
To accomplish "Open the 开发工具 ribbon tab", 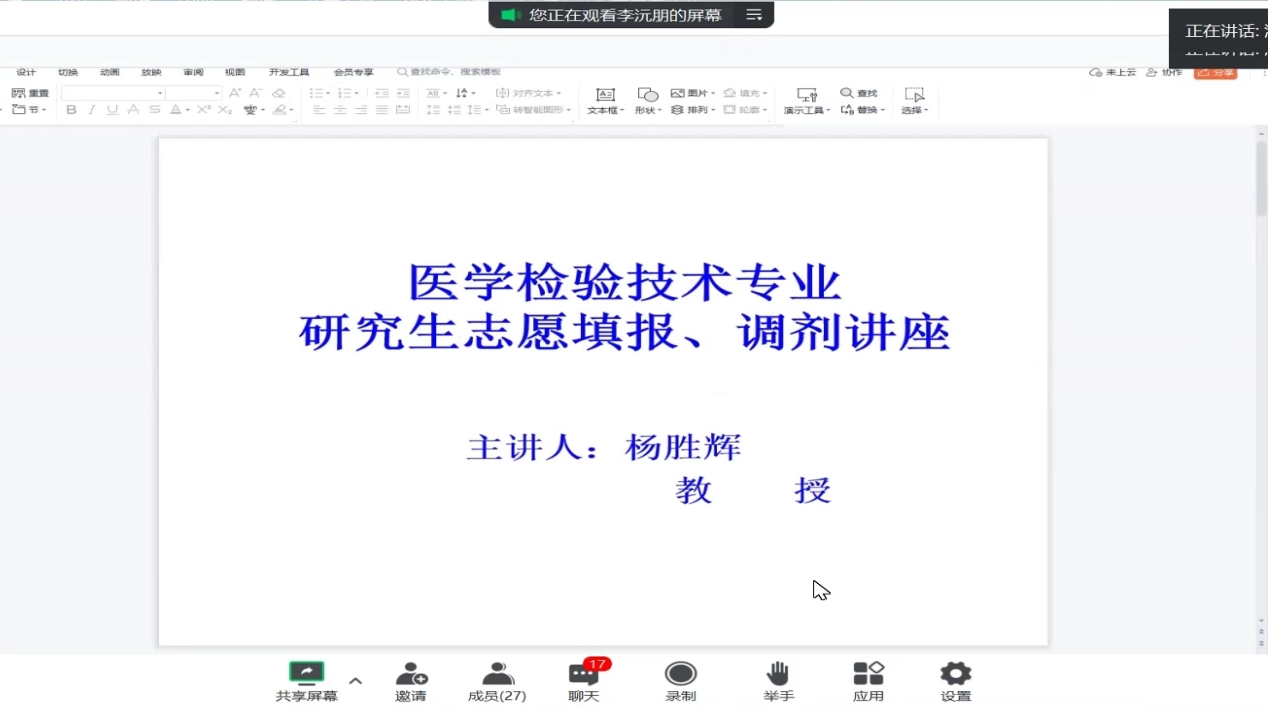I will point(289,72).
